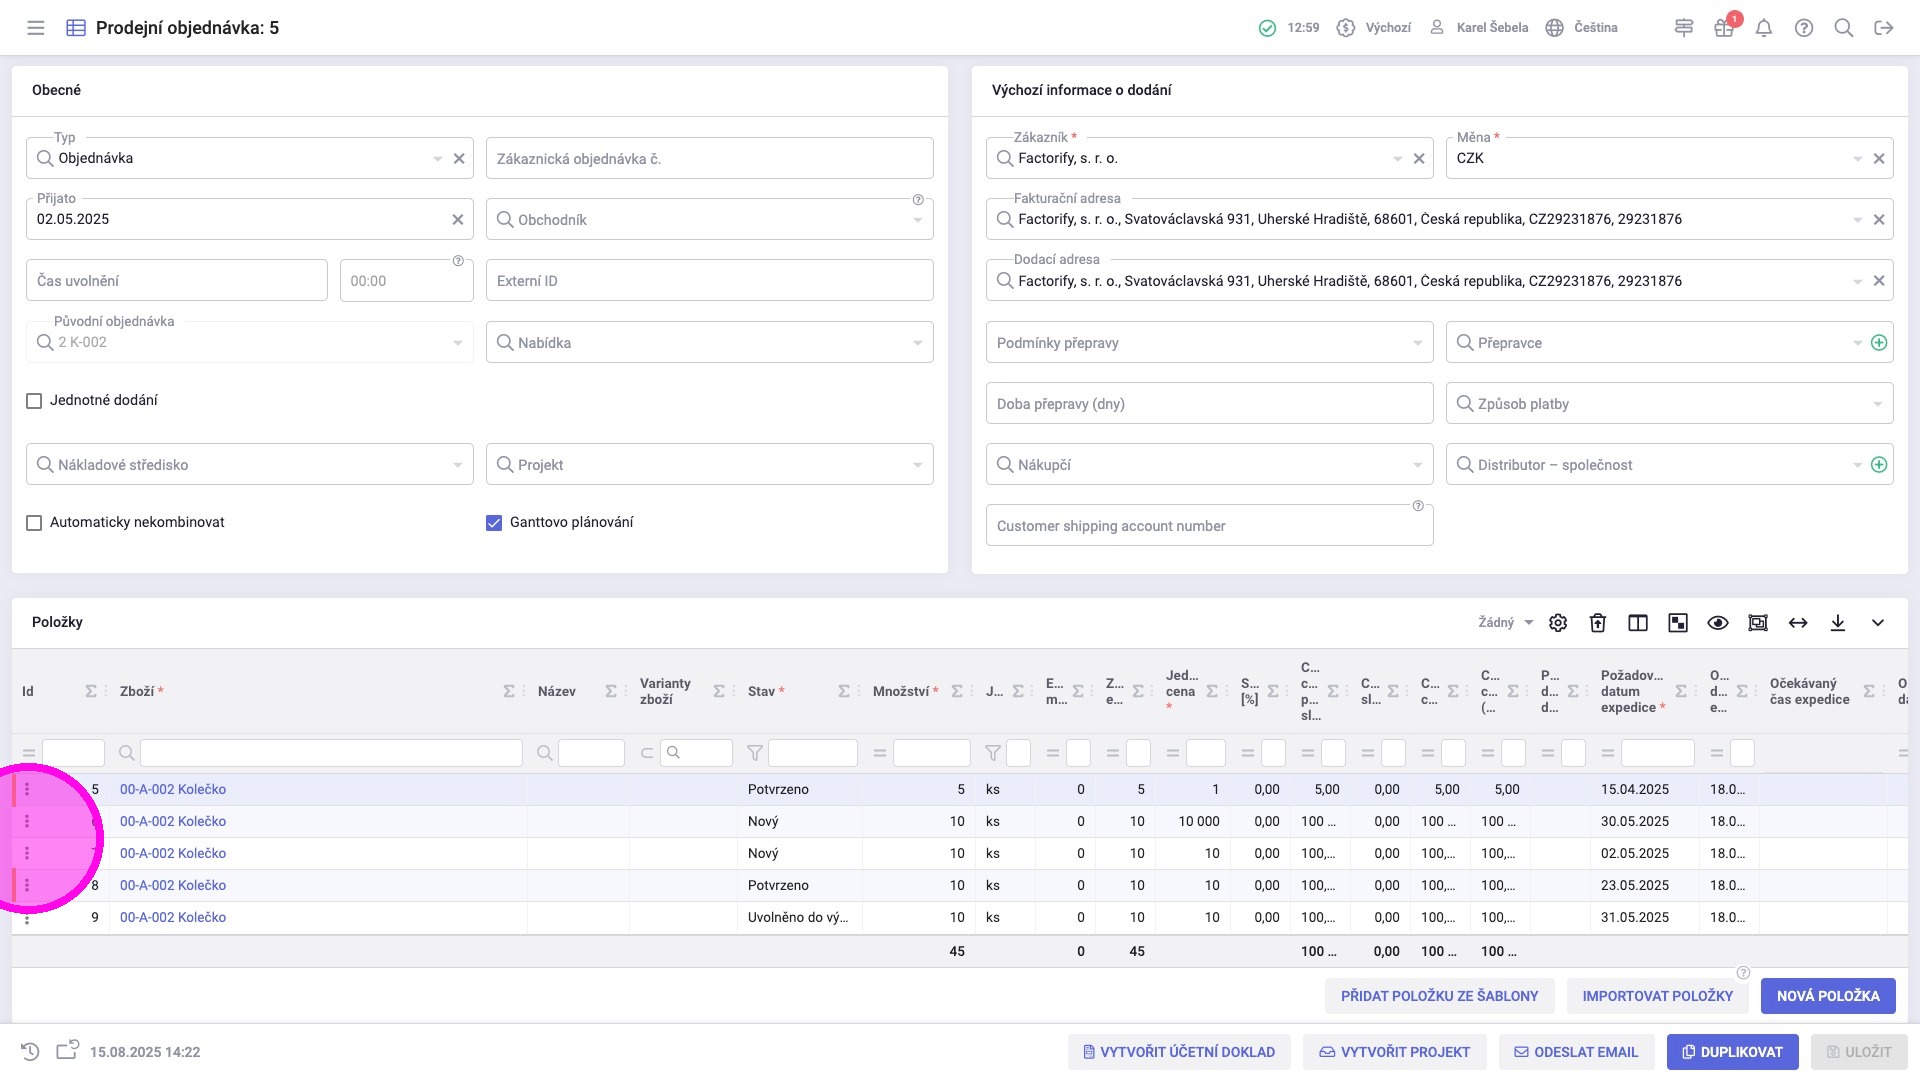Expand the Žádný preset dropdown
The image size is (1920, 1080).
1505,623
